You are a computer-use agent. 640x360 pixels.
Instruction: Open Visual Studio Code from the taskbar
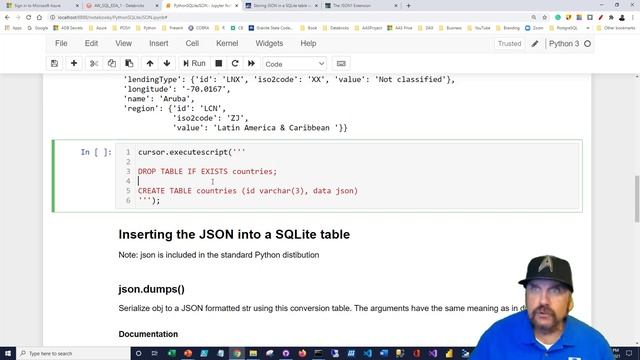367,353
